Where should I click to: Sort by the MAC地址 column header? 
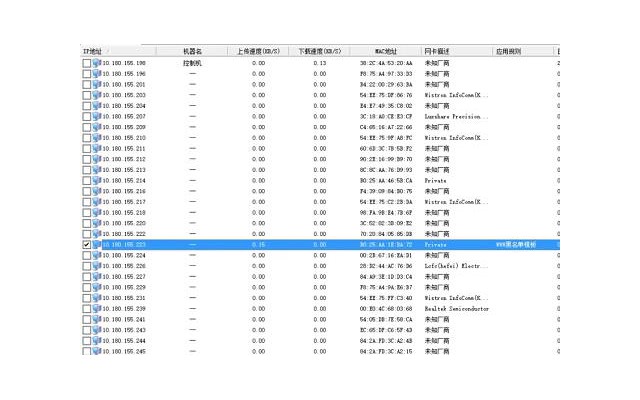[386, 51]
